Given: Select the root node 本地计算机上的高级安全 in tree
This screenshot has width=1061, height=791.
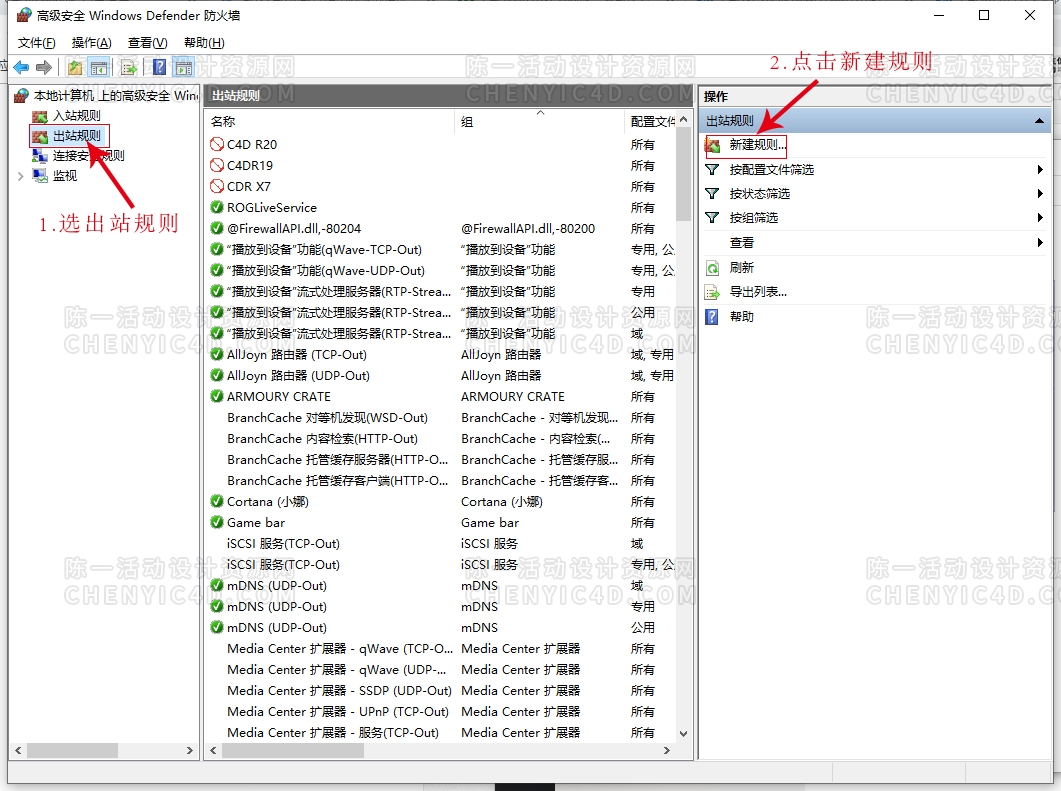Looking at the screenshot, I should point(115,95).
